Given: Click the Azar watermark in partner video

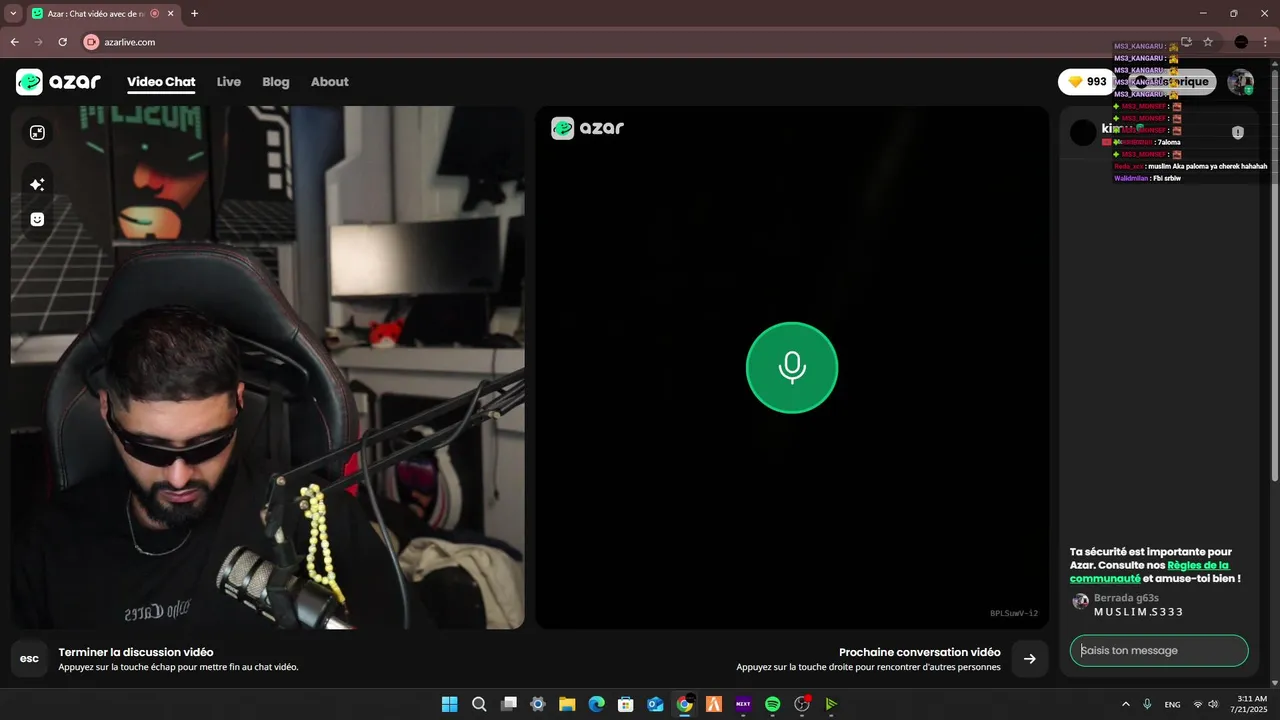Looking at the screenshot, I should point(587,128).
